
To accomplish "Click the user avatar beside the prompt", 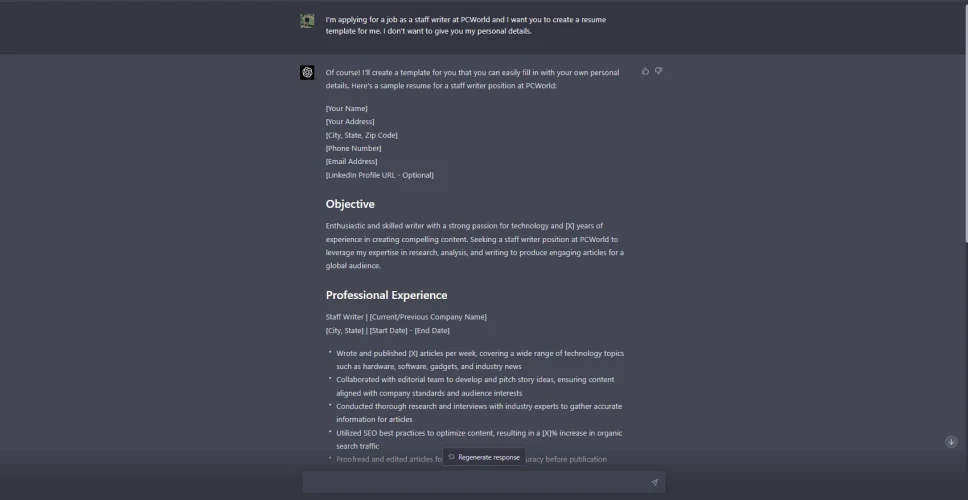I will [307, 20].
